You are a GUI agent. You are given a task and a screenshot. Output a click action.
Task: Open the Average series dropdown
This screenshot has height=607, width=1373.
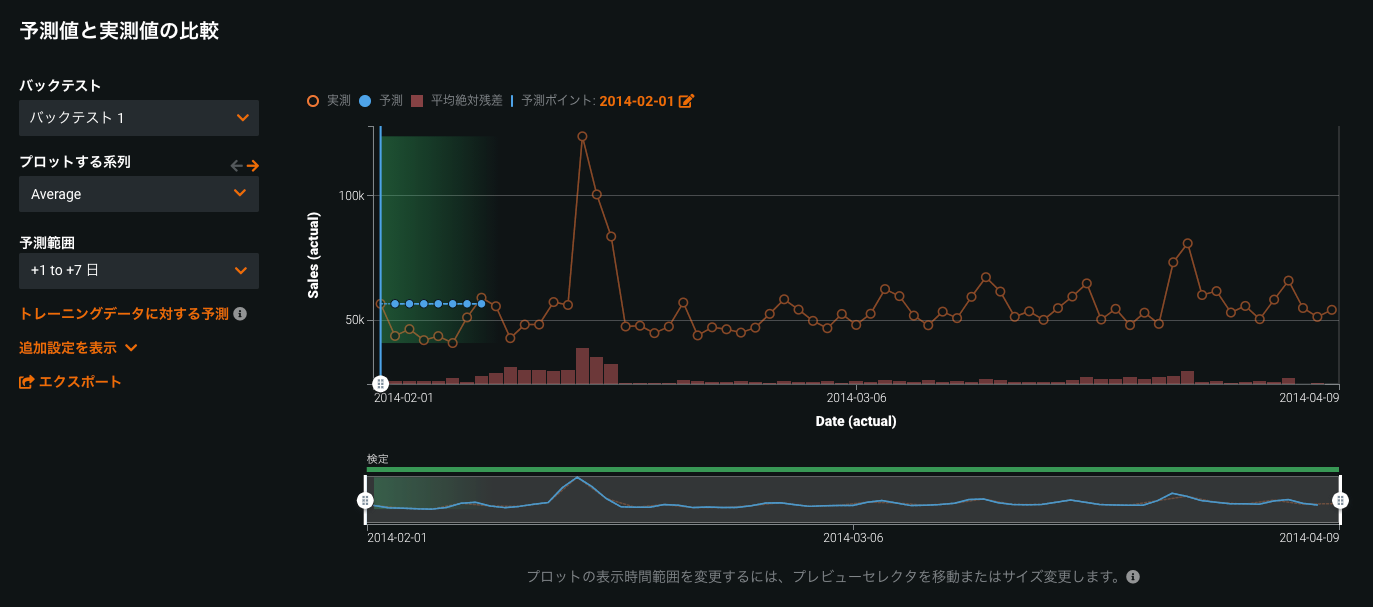139,194
